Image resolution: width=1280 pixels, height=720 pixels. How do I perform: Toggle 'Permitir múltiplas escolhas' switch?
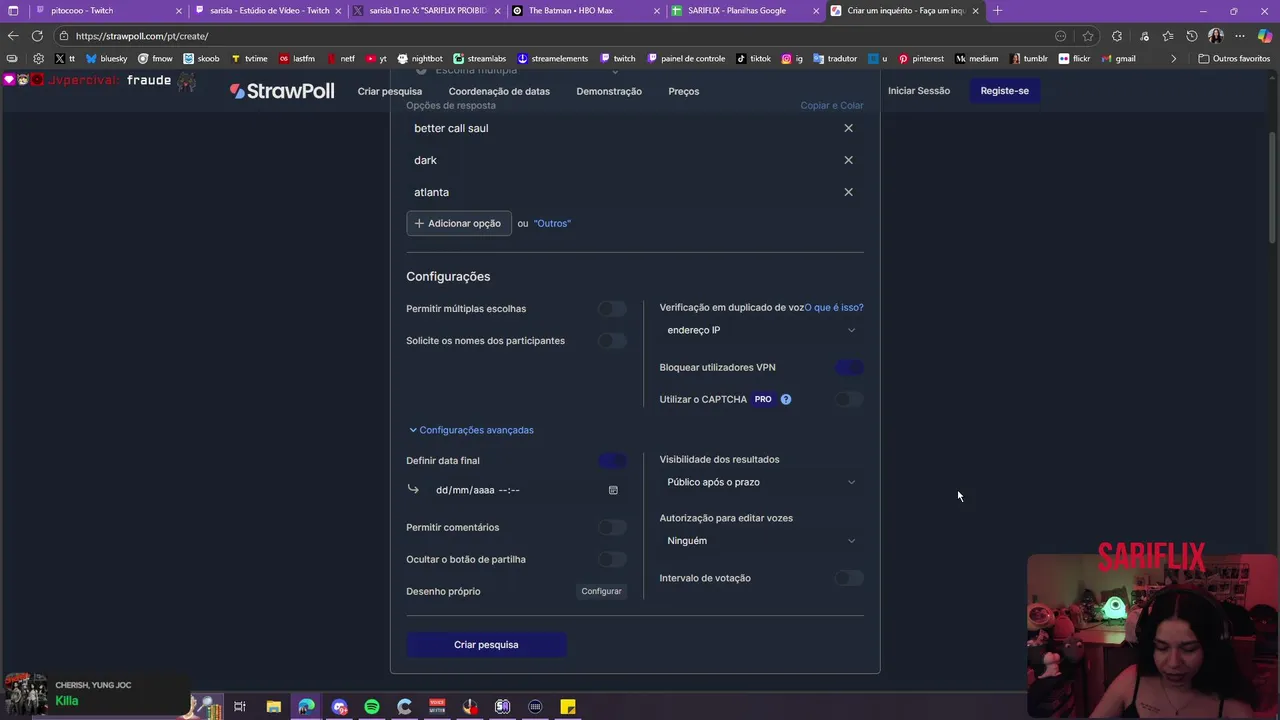click(612, 309)
